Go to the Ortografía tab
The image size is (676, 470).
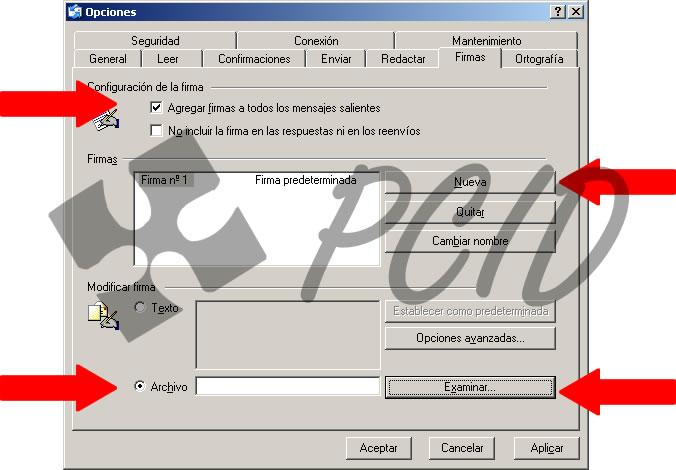(x=539, y=59)
